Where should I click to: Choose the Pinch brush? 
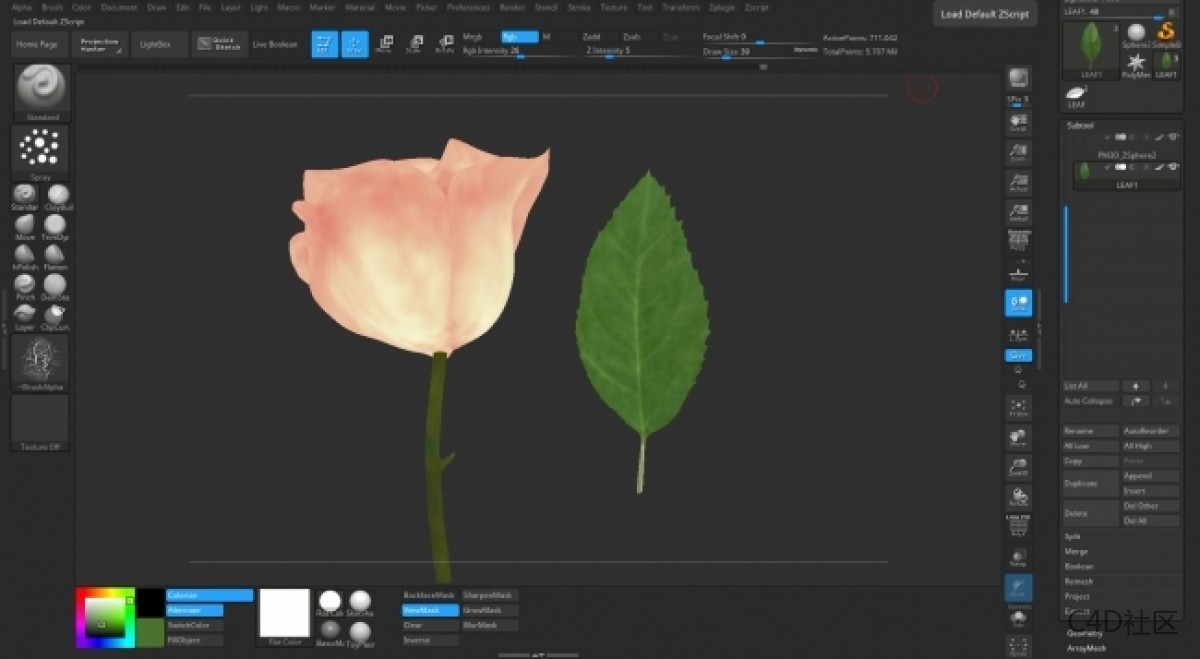[25, 285]
